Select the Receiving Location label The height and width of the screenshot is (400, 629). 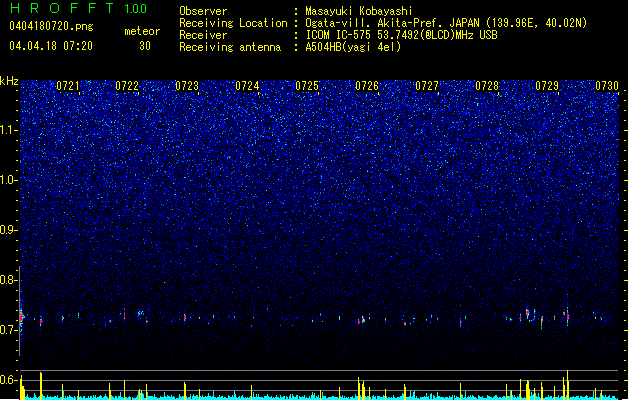(233, 23)
